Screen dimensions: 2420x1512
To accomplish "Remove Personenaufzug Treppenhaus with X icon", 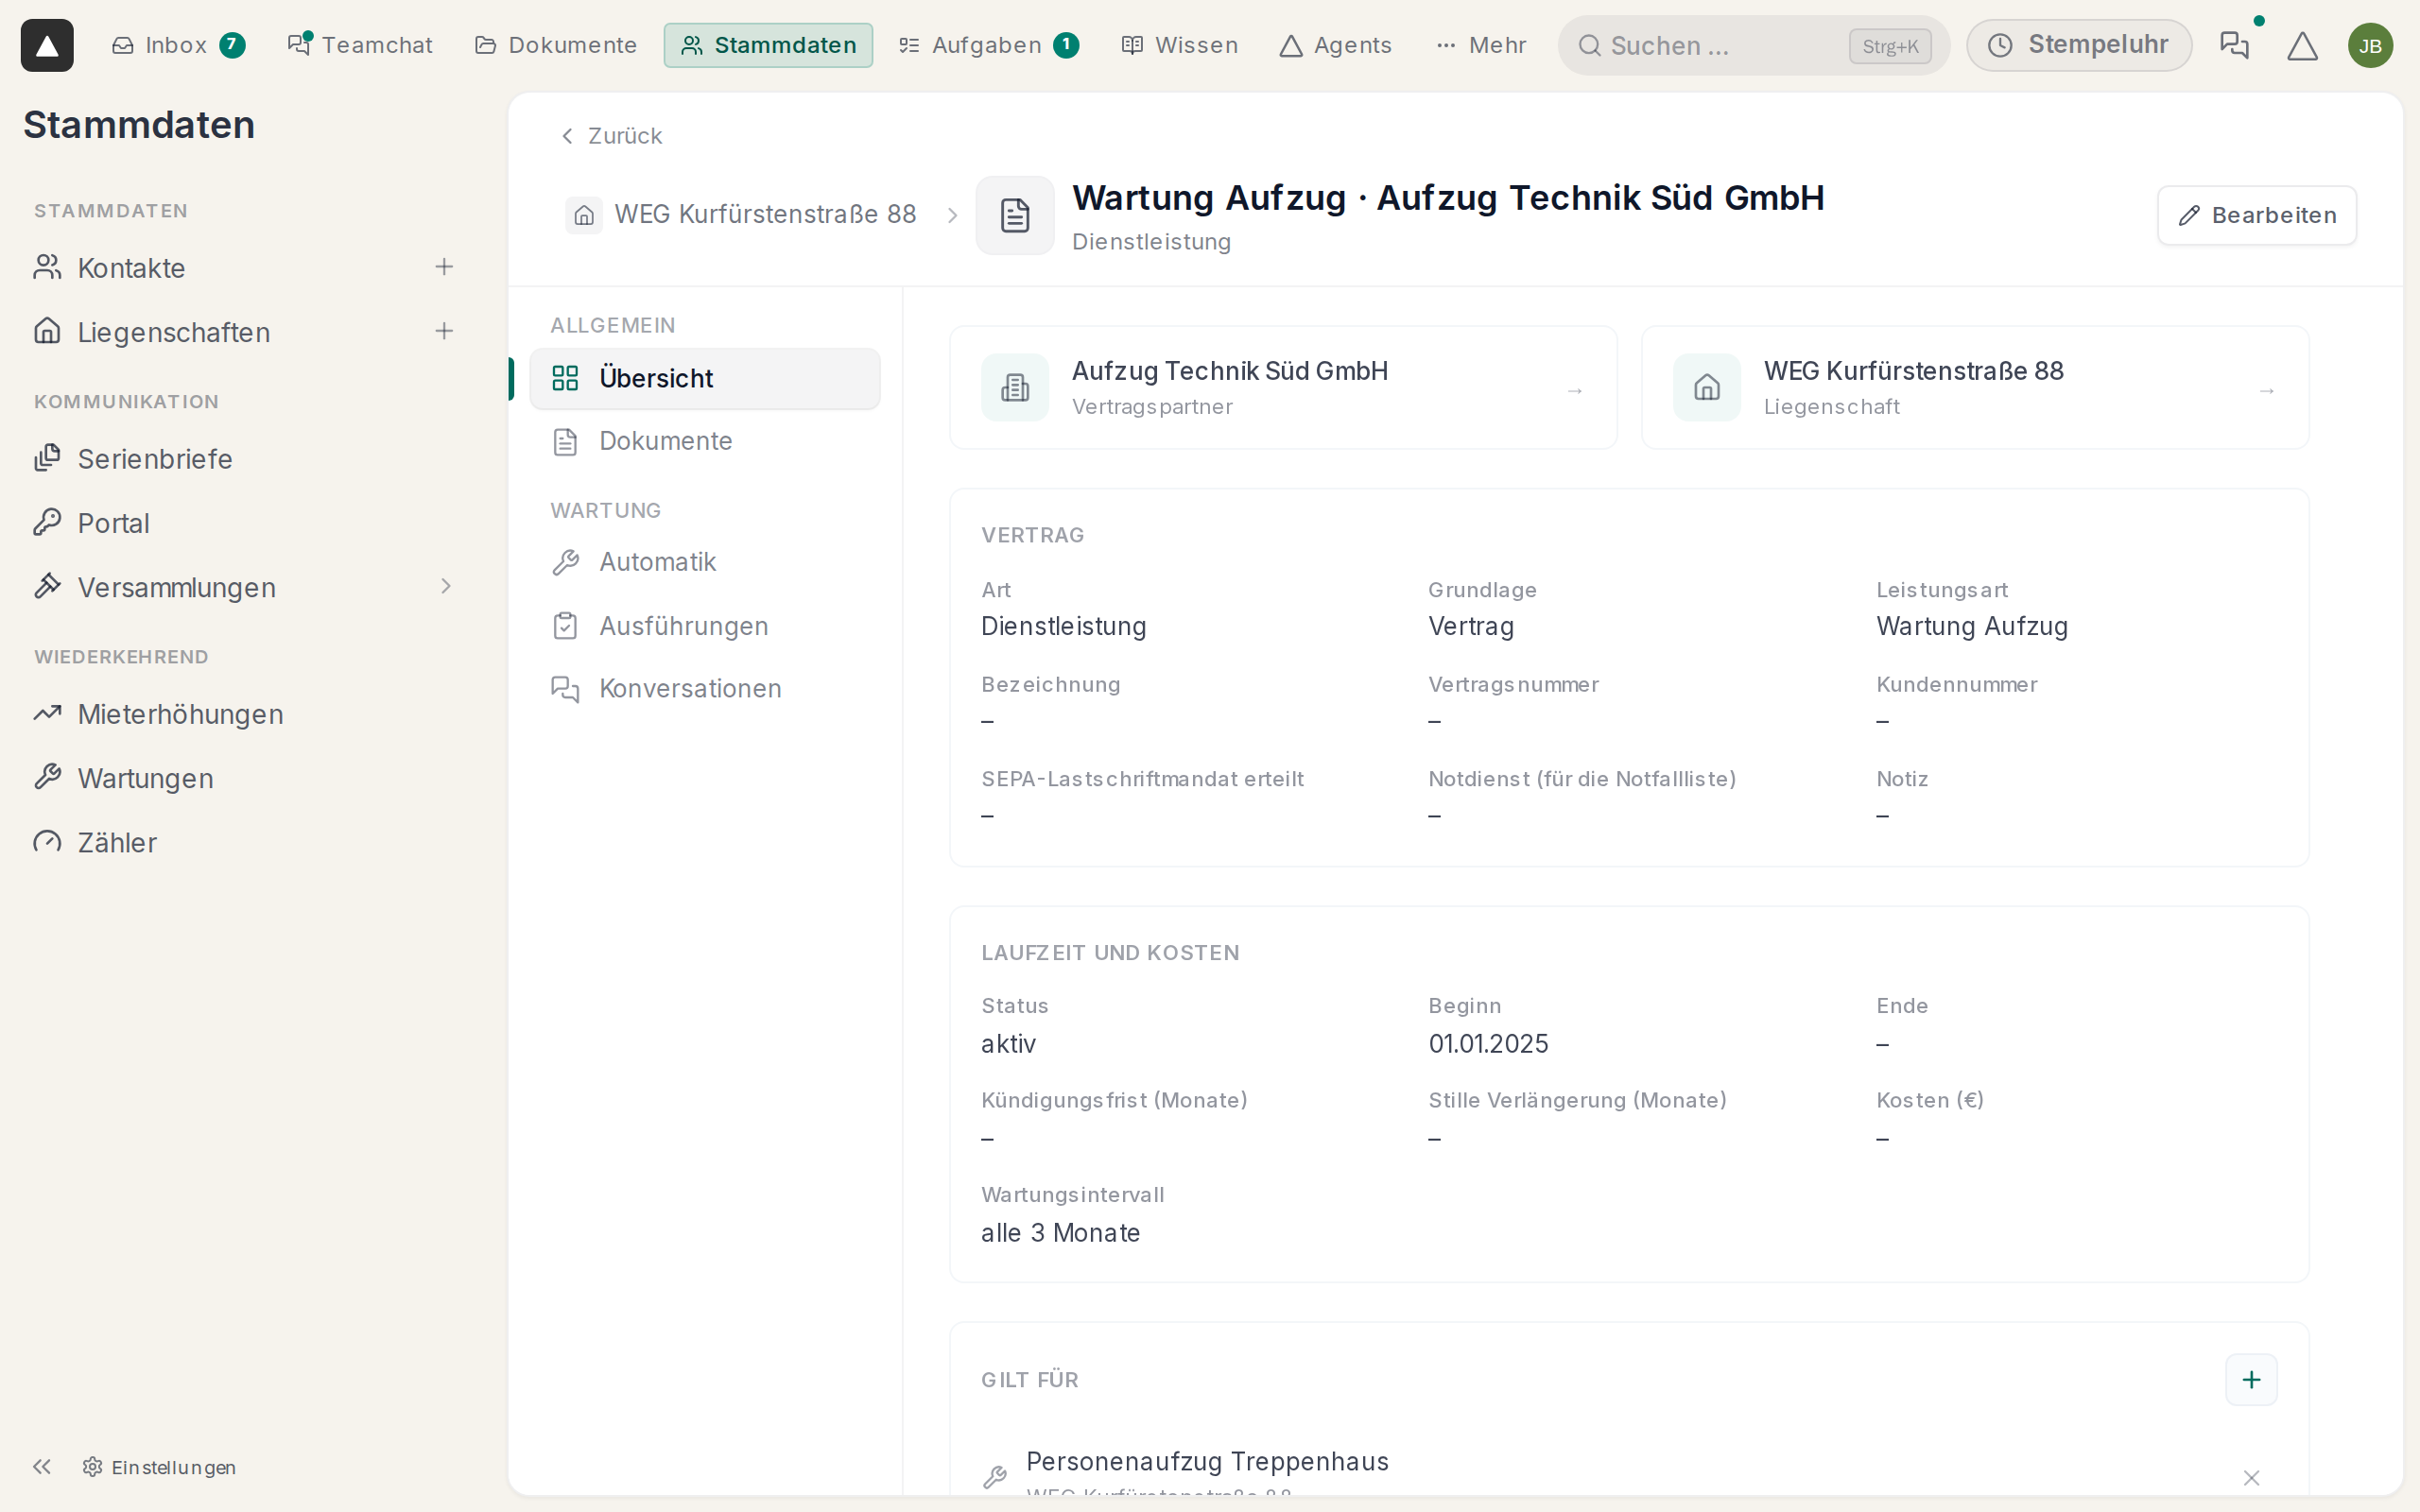I will 2251,1477.
